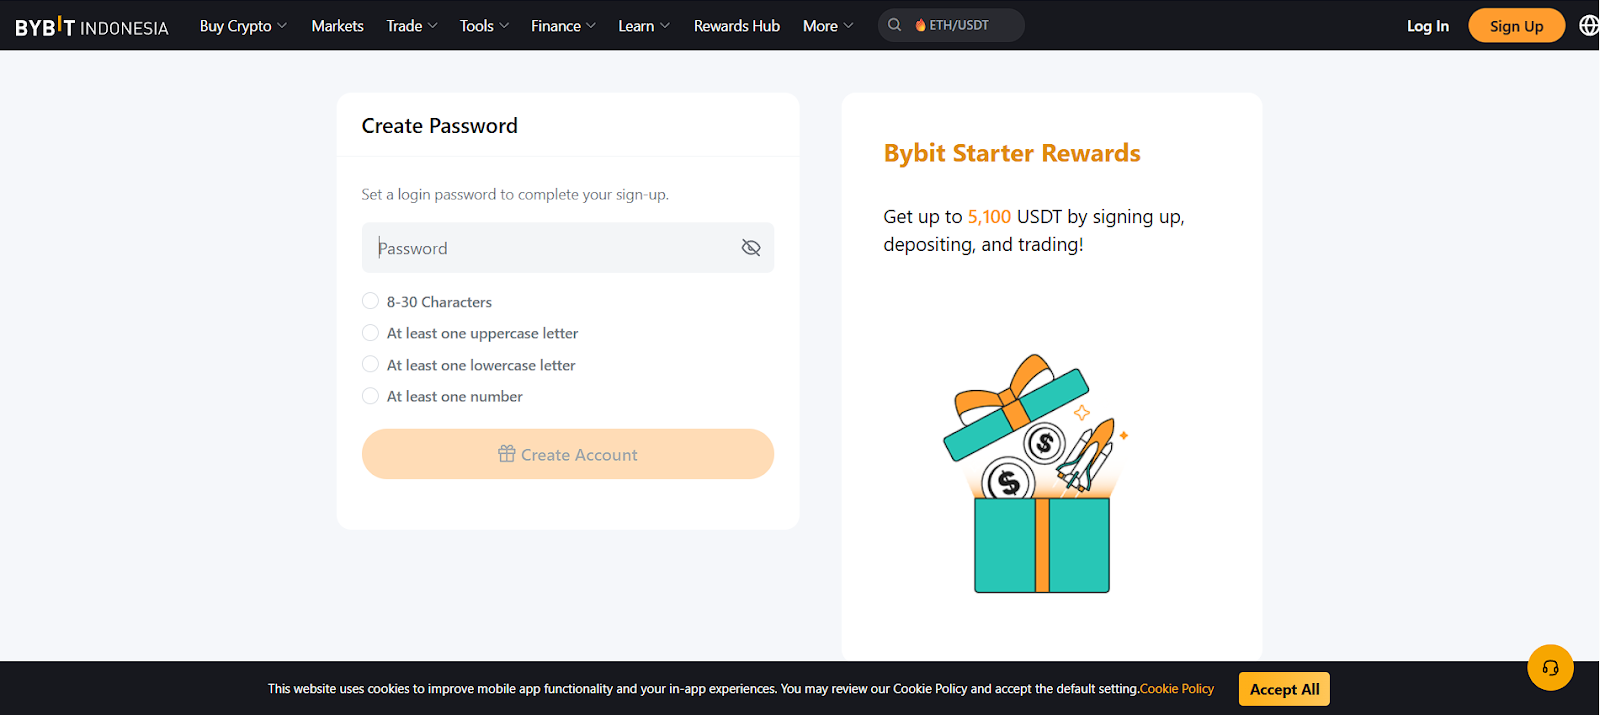Click the Bybit Indonesia logo
Image resolution: width=1600 pixels, height=715 pixels.
click(x=92, y=26)
